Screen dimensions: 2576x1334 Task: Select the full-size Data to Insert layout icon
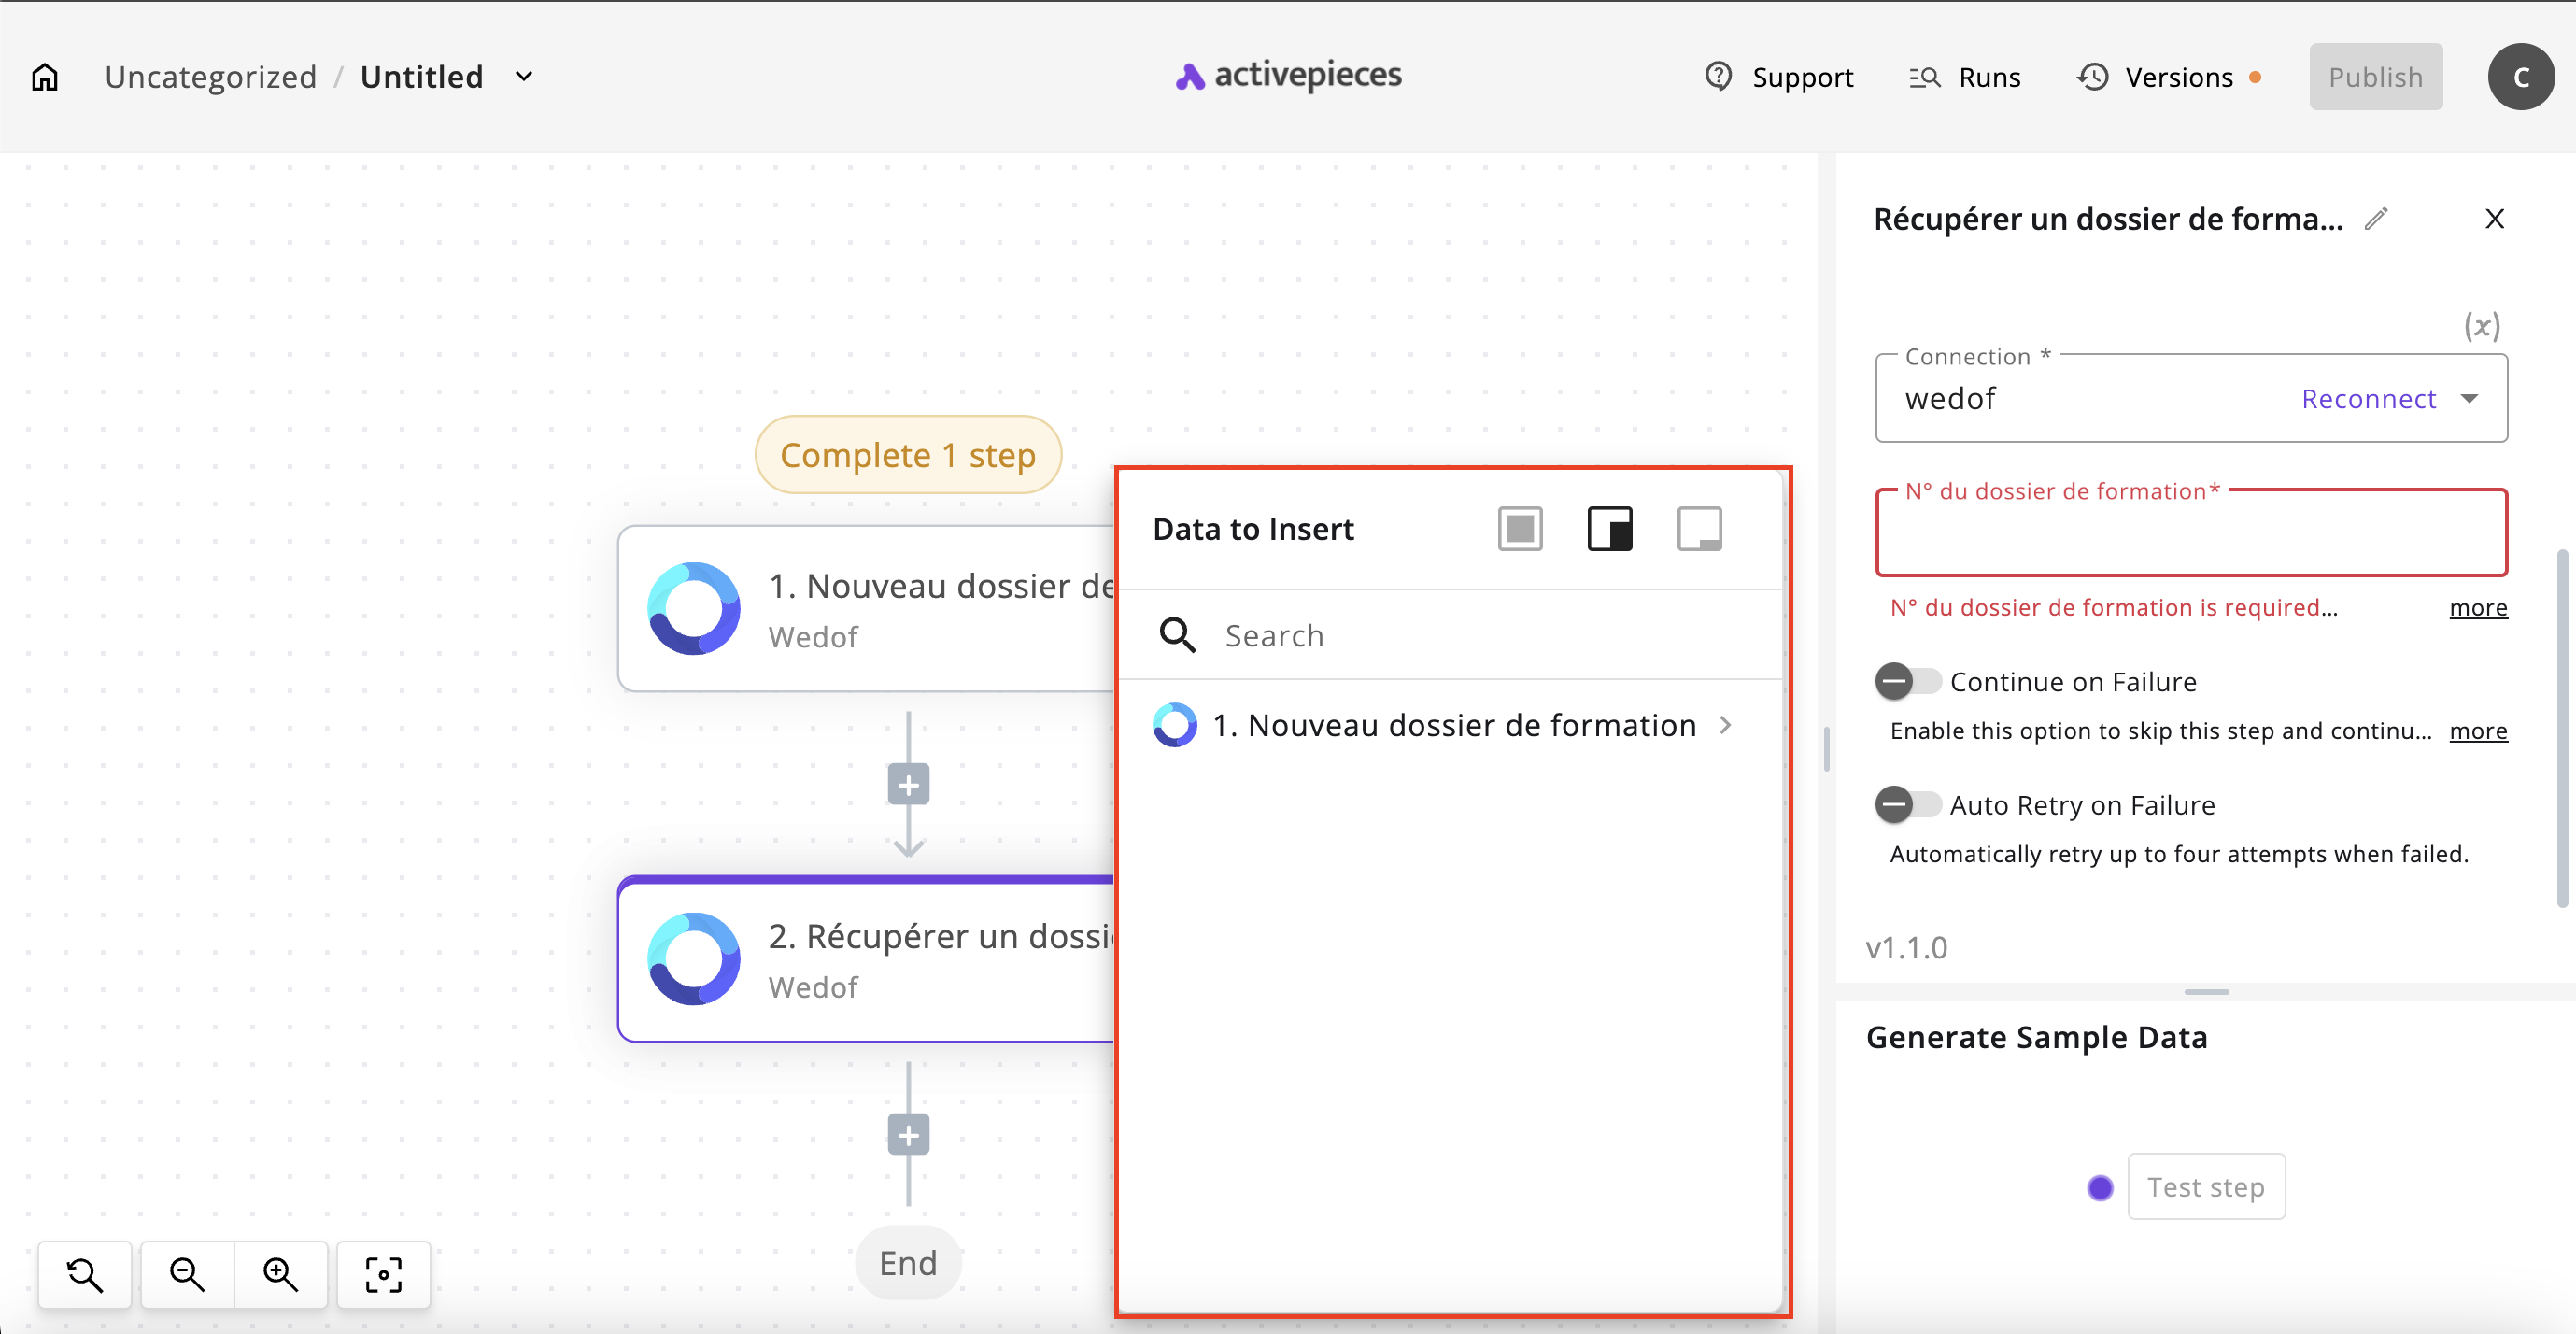coord(1520,529)
